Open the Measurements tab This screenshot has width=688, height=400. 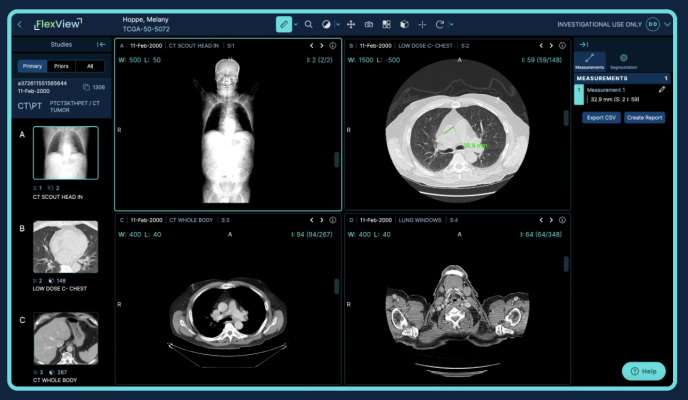[592, 60]
